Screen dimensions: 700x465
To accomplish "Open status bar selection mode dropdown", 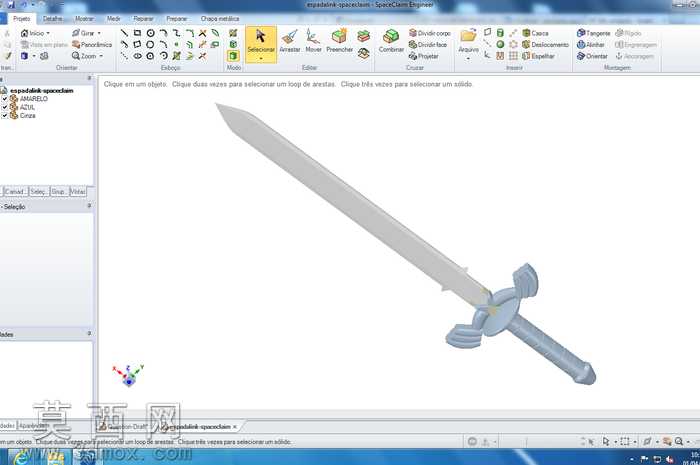I will pos(616,442).
